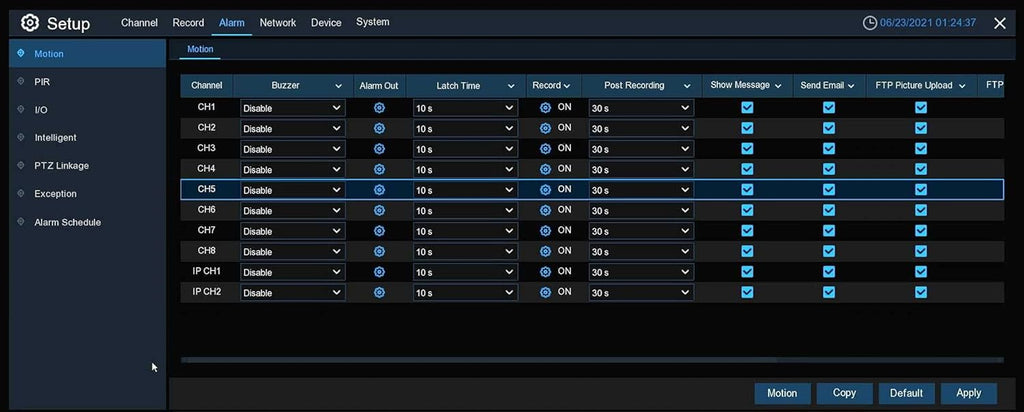The width and height of the screenshot is (1024, 412).
Task: Click the Default button
Action: click(x=906, y=393)
